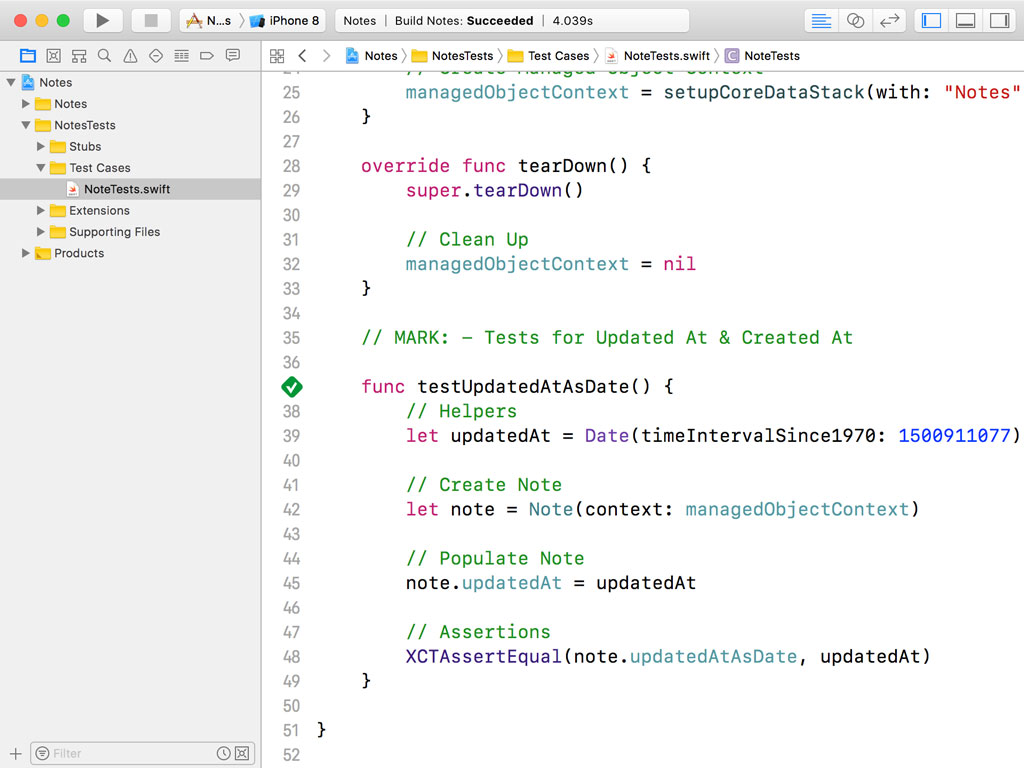Expand the Products group
Image resolution: width=1024 pixels, height=768 pixels.
pyautogui.click(x=25, y=253)
